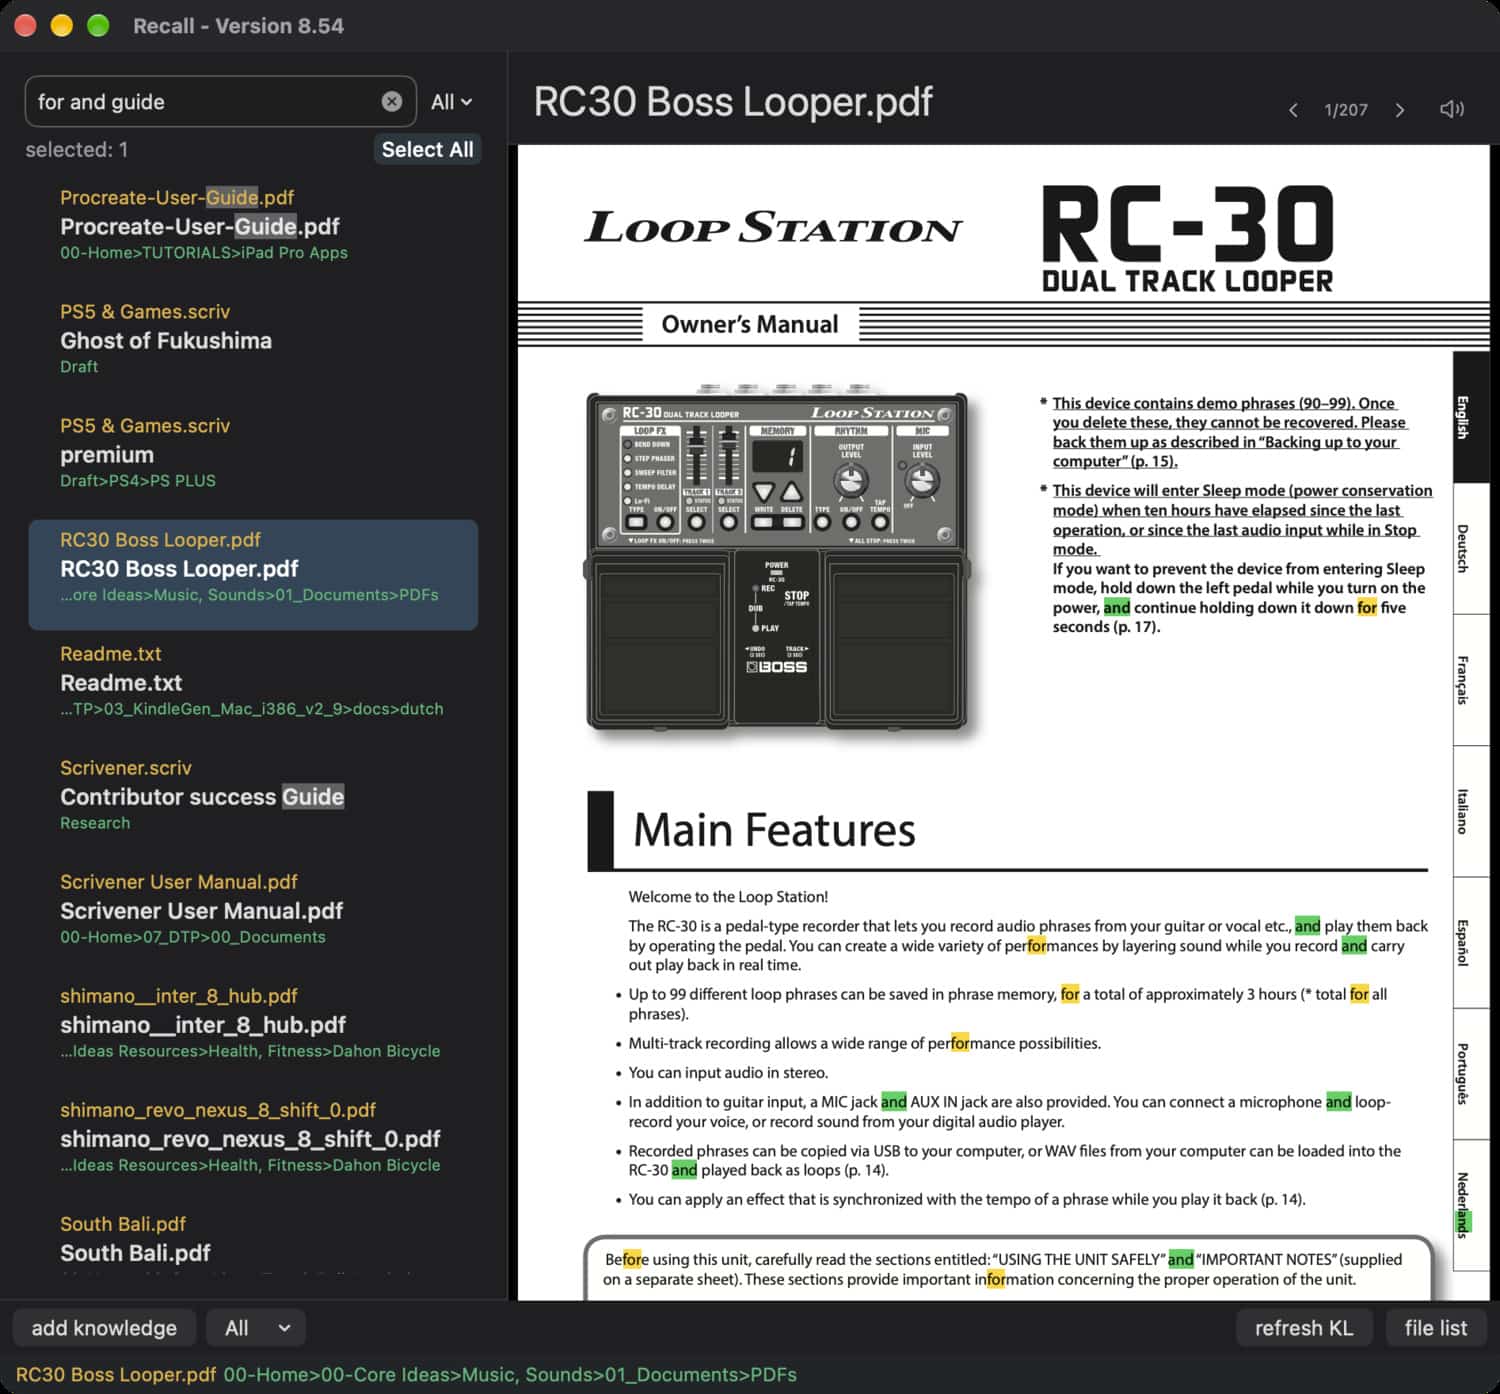Viewport: 1500px width, 1394px height.
Task: Click the RC-30 pedal illustration in the PDF
Action: (776, 560)
